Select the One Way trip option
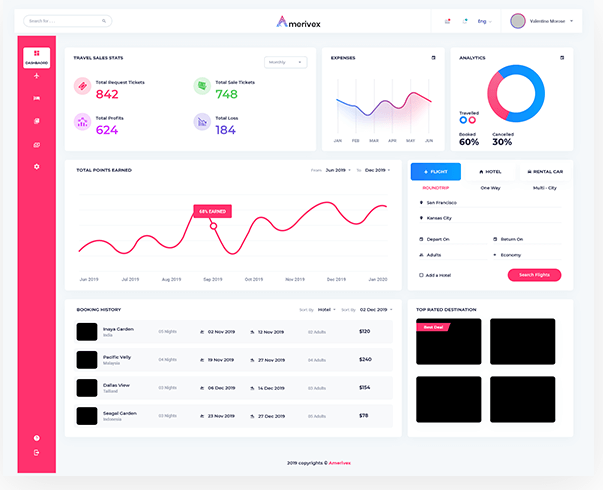The width and height of the screenshot is (603, 490). click(x=490, y=188)
